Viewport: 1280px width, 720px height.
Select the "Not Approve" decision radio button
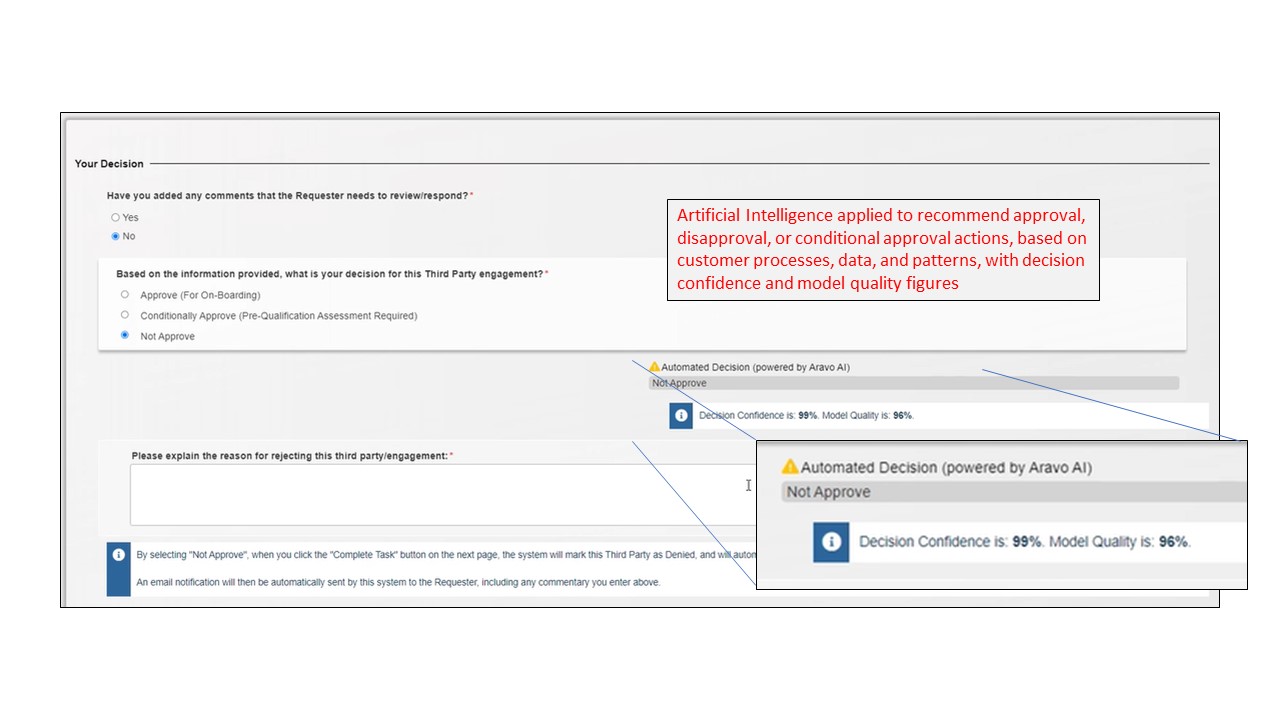tap(125, 336)
